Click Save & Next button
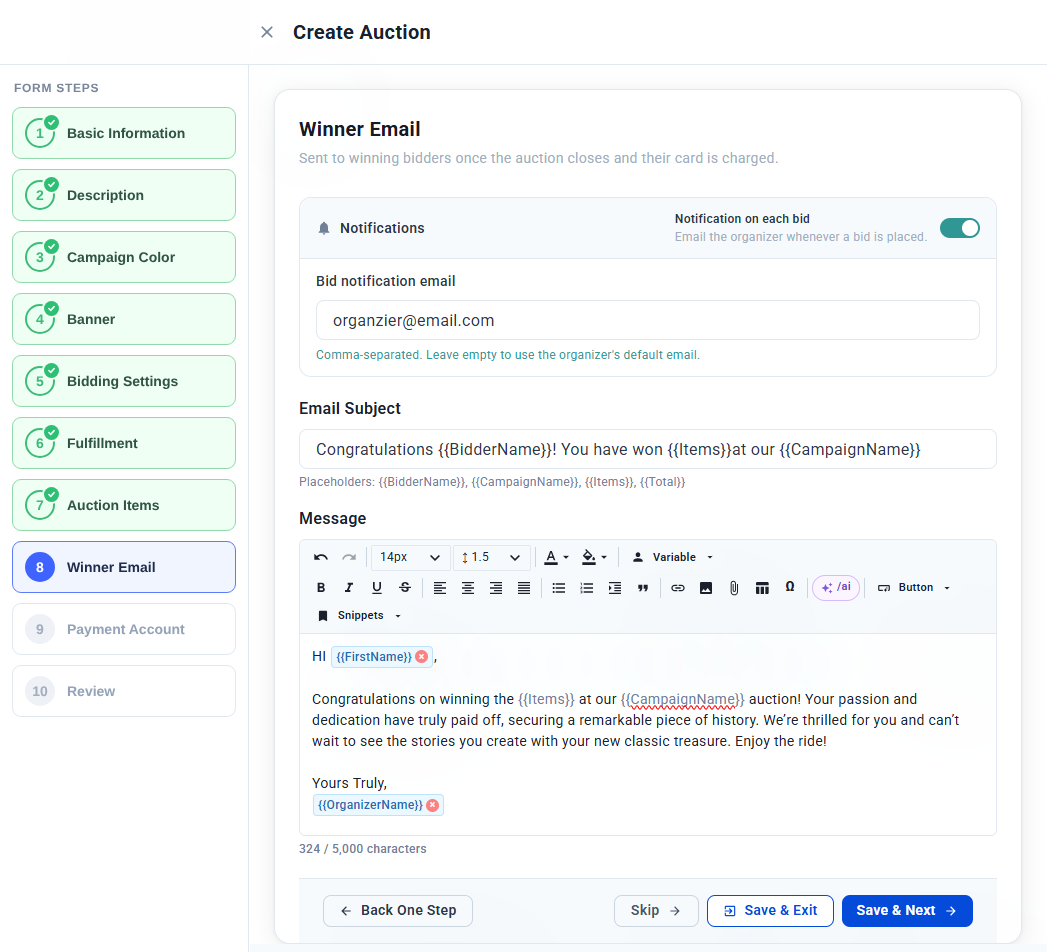The width and height of the screenshot is (1047, 952). [907, 911]
